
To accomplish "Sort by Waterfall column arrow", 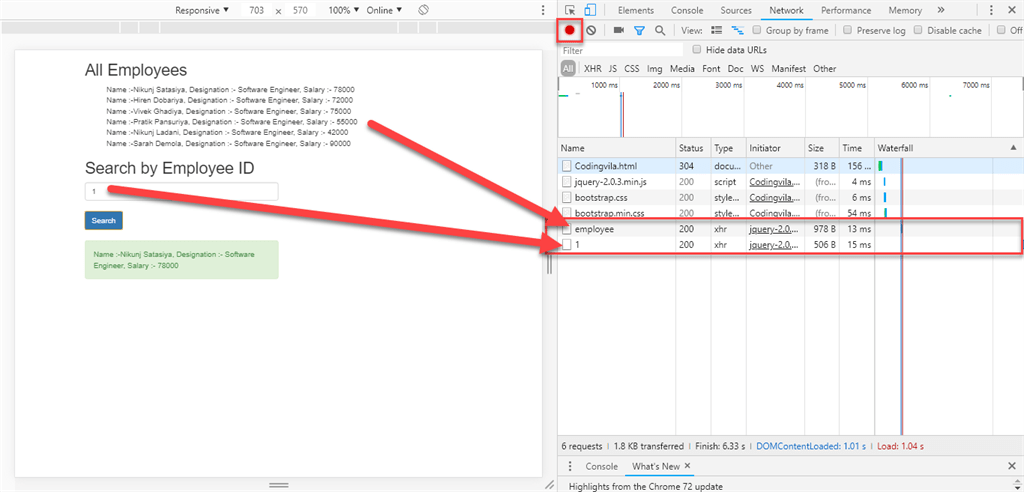I will point(1013,148).
